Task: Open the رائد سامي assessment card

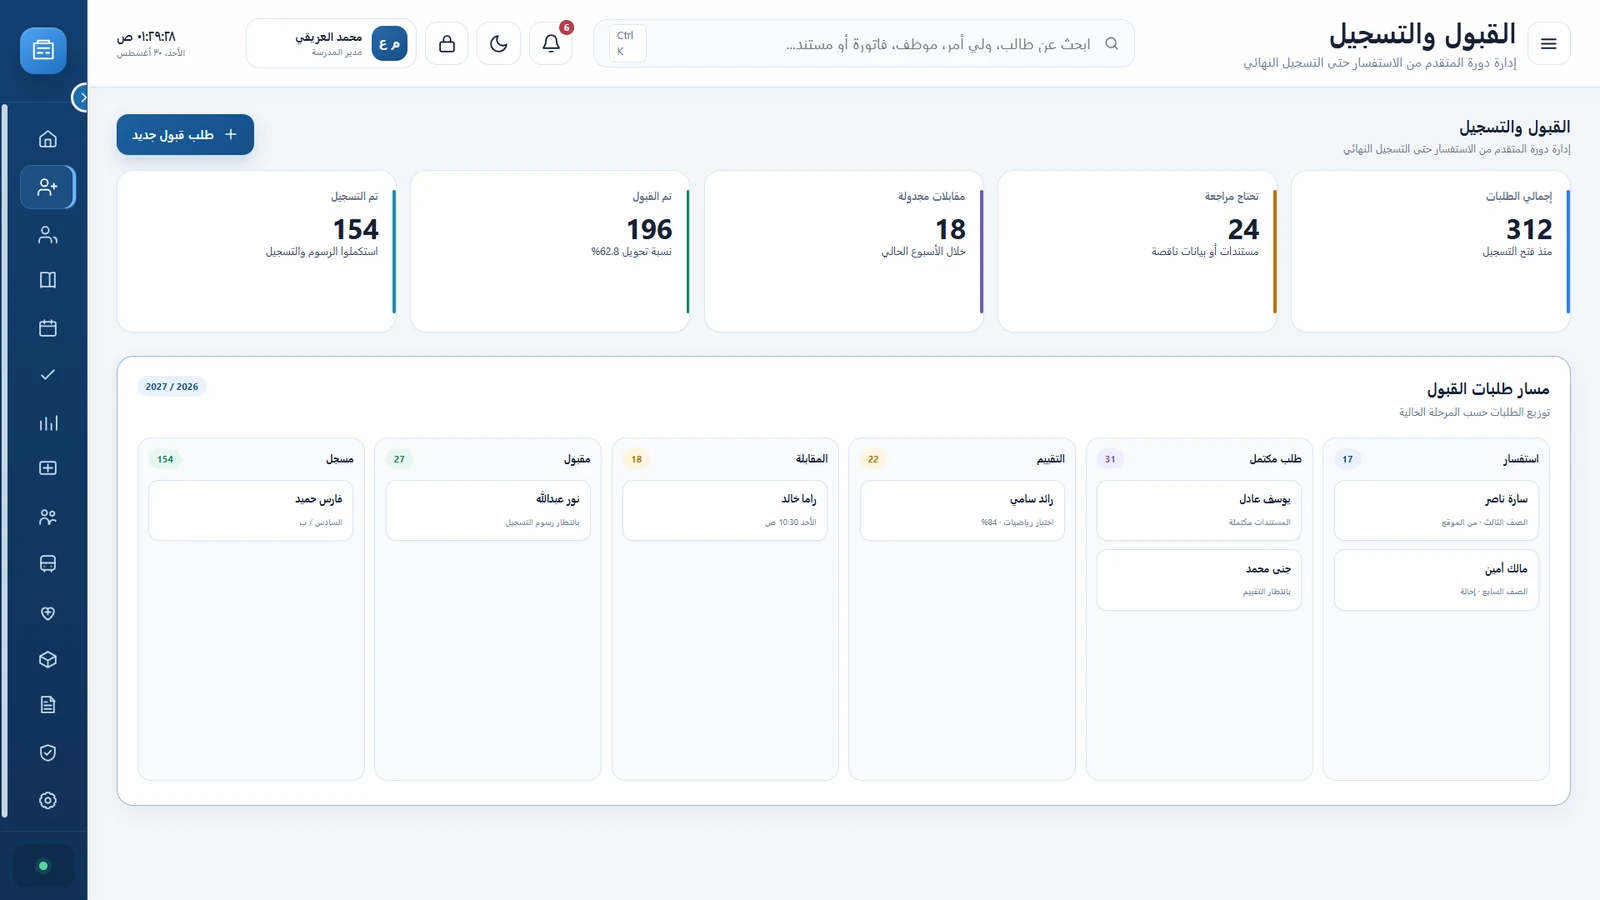Action: click(x=962, y=510)
